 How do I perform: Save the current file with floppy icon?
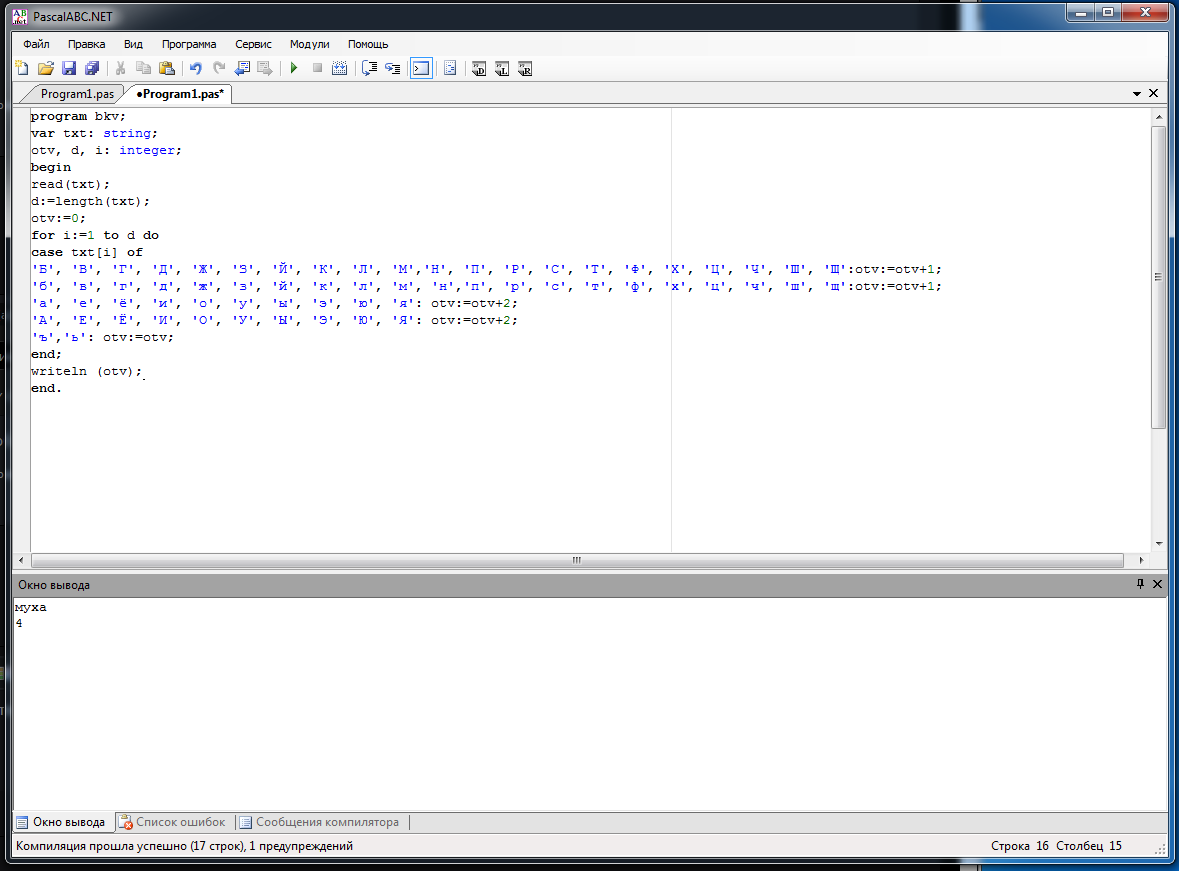69,69
